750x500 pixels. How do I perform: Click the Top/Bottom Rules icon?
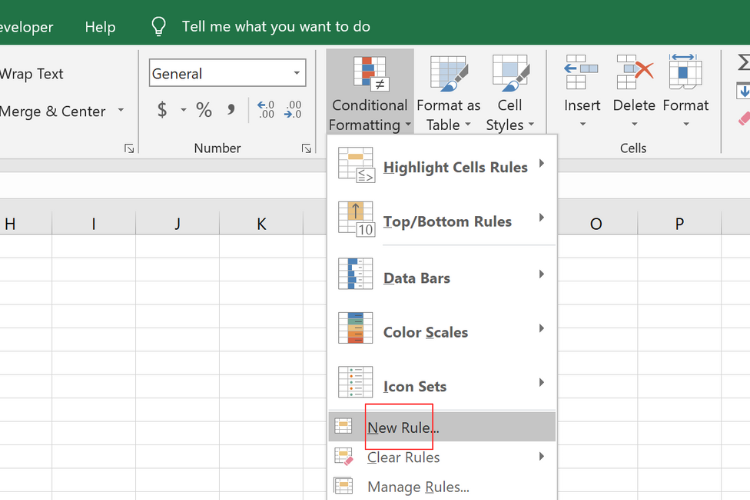[356, 219]
